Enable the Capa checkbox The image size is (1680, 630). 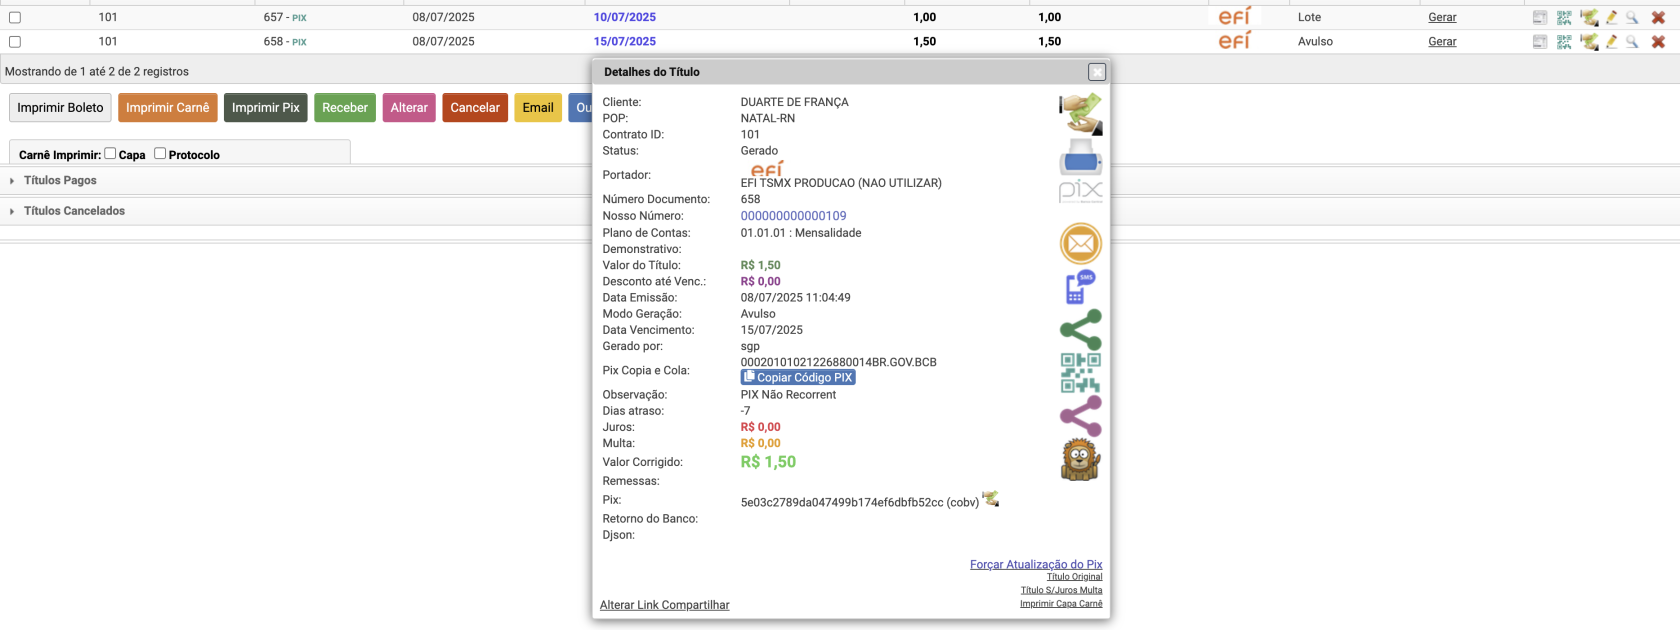pos(111,154)
